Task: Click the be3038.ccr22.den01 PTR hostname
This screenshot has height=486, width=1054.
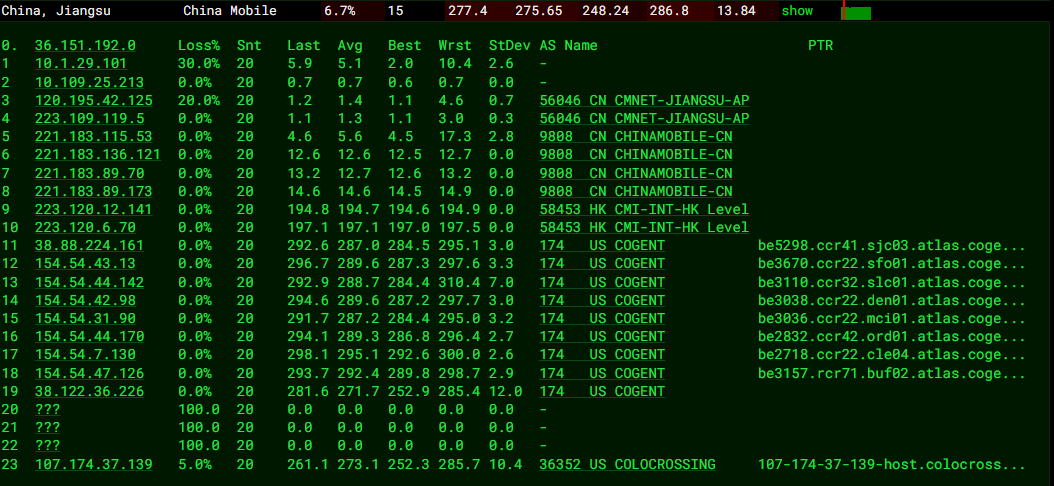Action: [x=891, y=300]
